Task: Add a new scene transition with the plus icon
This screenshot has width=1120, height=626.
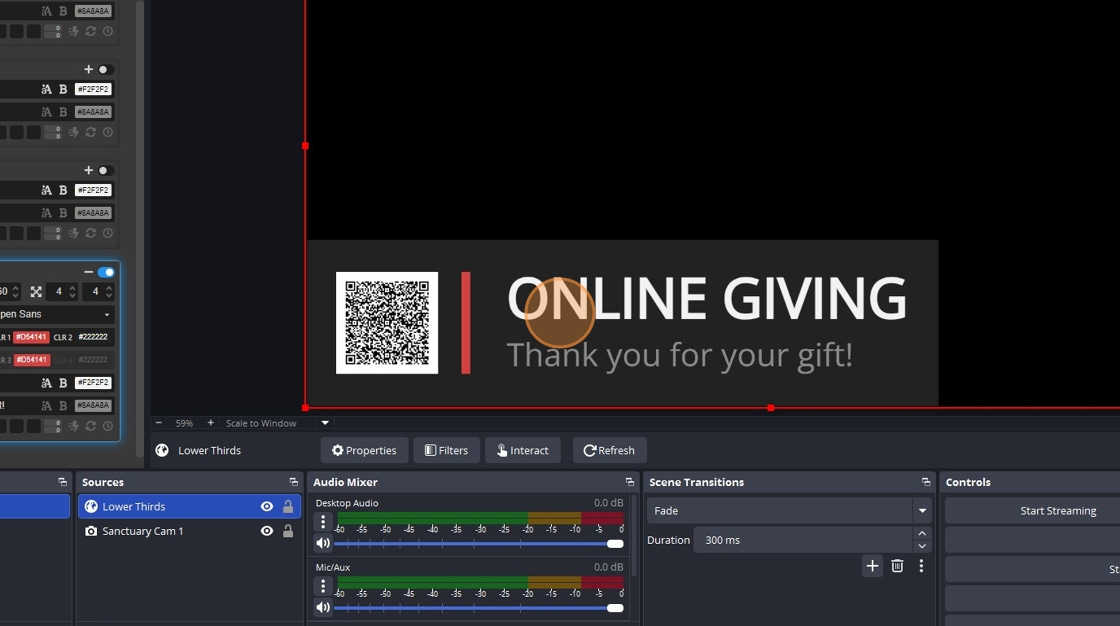Action: (872, 566)
